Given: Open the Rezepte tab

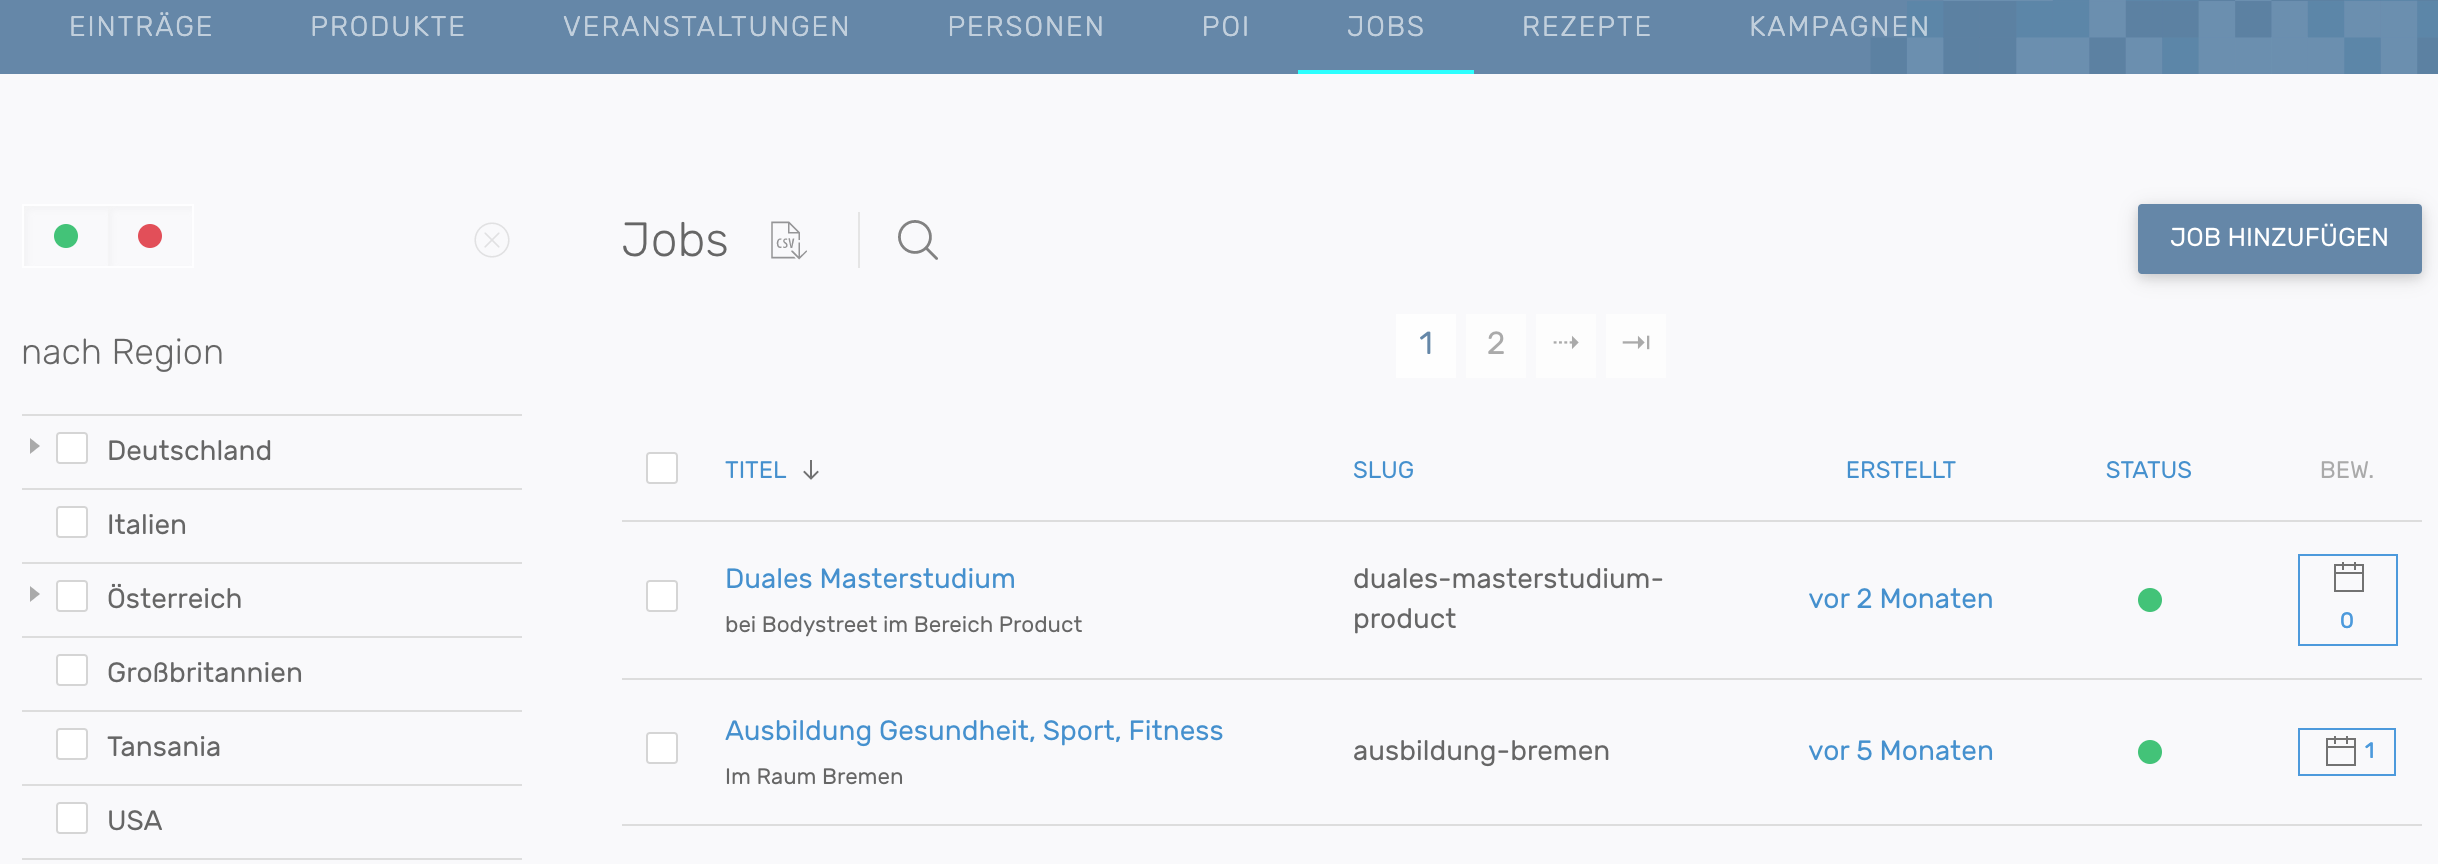Looking at the screenshot, I should click(1586, 27).
